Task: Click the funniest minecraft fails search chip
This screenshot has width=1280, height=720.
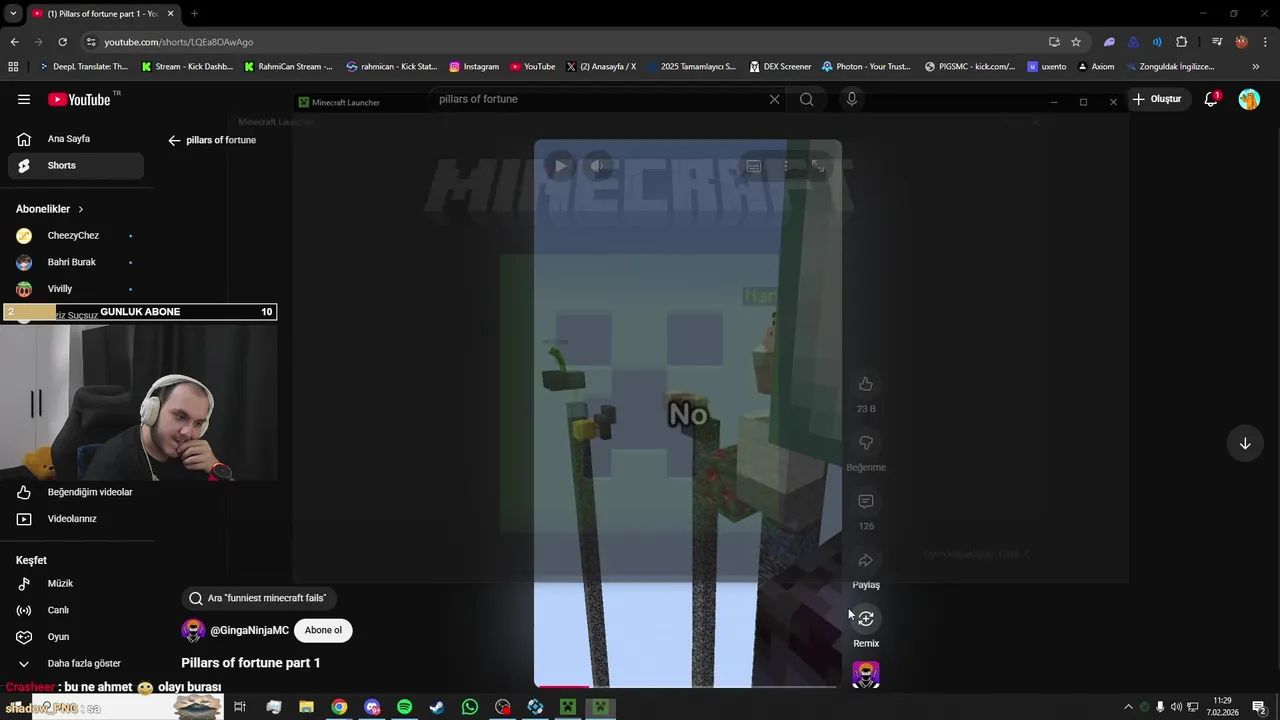Action: (x=258, y=598)
